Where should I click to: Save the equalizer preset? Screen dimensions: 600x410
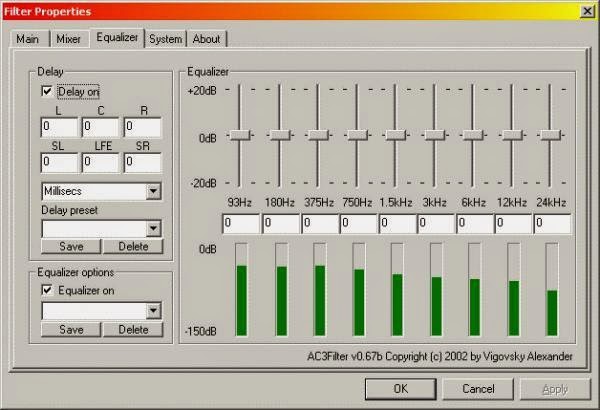[x=71, y=330]
